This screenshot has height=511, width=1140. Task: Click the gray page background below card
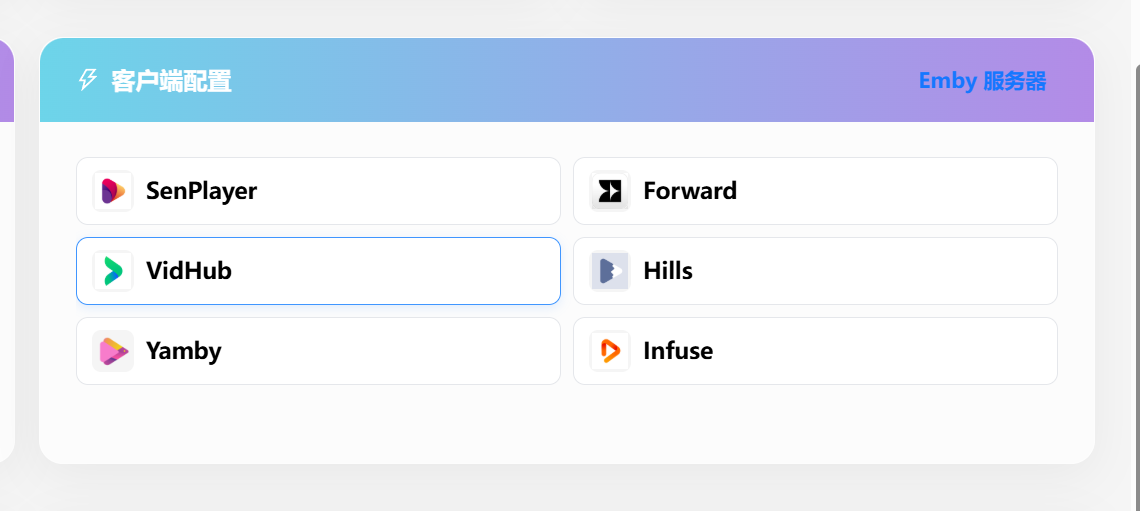click(x=567, y=490)
